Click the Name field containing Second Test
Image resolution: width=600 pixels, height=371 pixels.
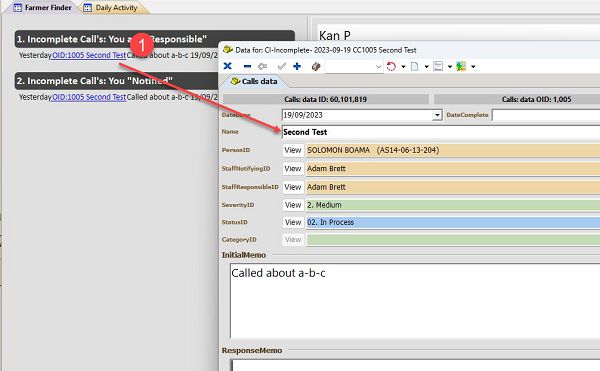(x=441, y=132)
